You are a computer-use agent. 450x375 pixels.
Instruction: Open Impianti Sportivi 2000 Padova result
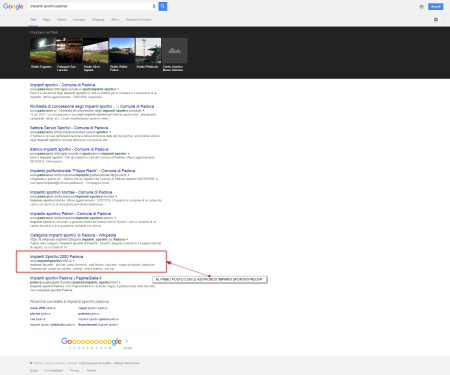coord(56,257)
